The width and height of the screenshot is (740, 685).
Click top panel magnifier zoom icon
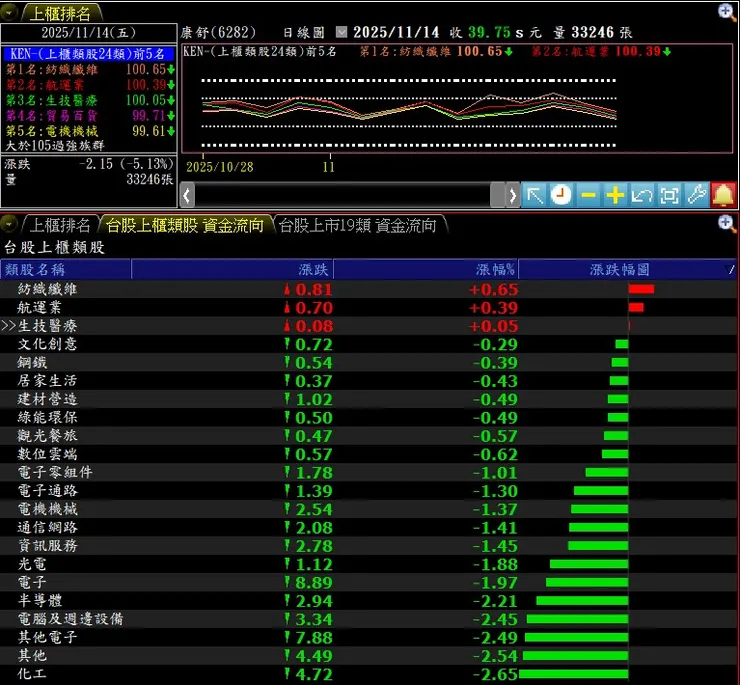727,12
